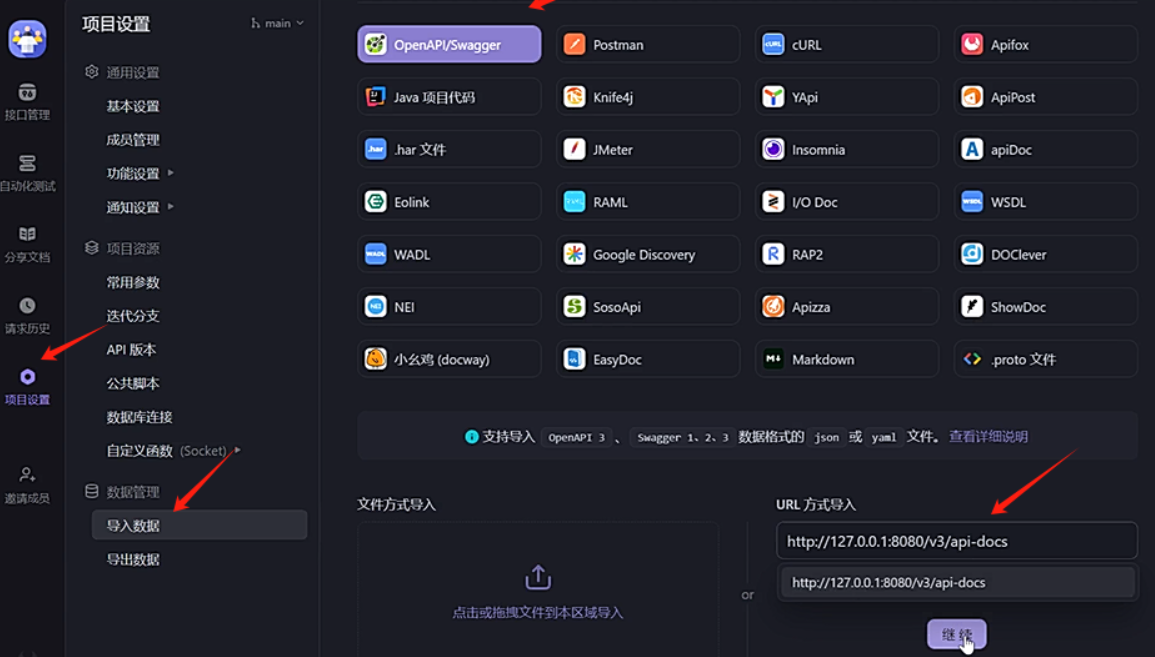
Task: Select WADL import format
Action: (x=449, y=254)
